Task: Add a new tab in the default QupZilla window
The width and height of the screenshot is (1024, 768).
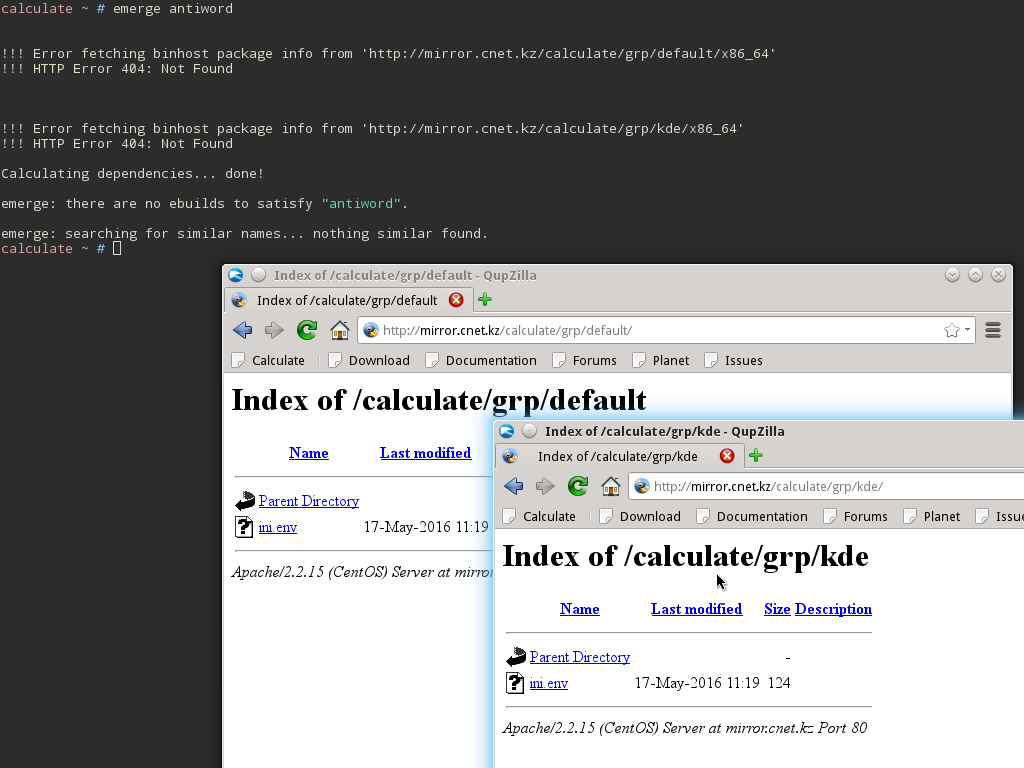Action: 485,300
